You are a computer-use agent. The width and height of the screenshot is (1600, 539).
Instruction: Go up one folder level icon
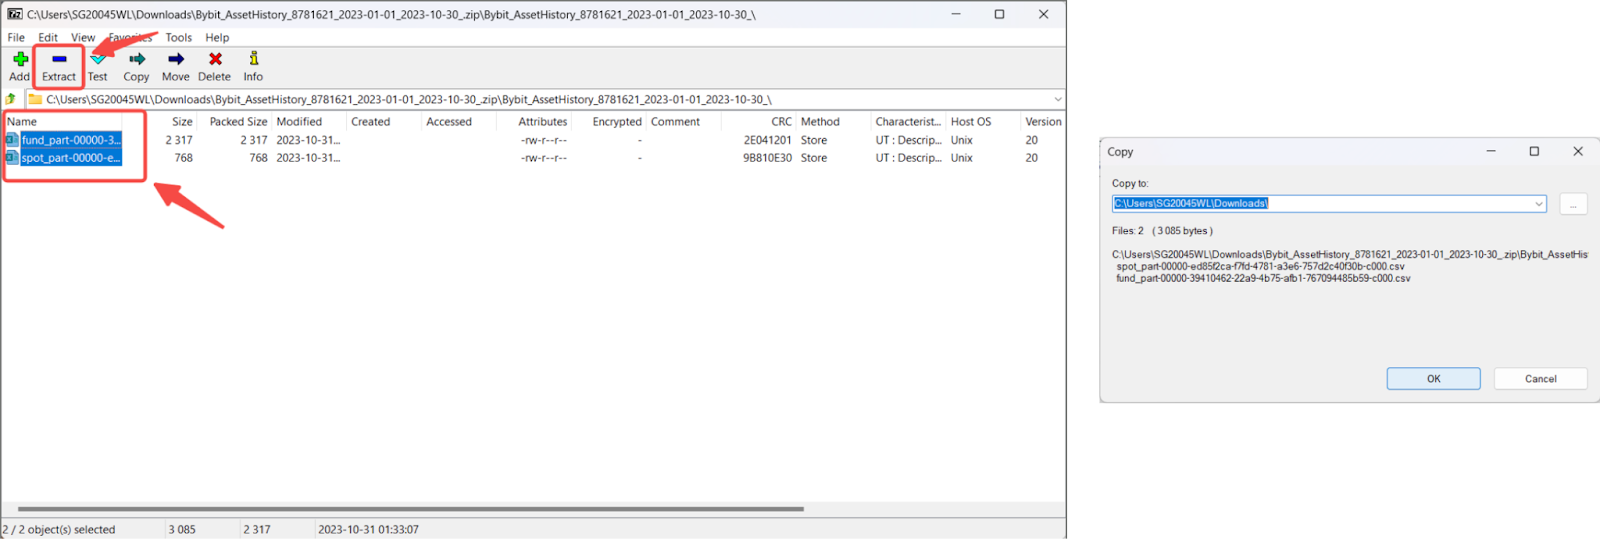(11, 99)
